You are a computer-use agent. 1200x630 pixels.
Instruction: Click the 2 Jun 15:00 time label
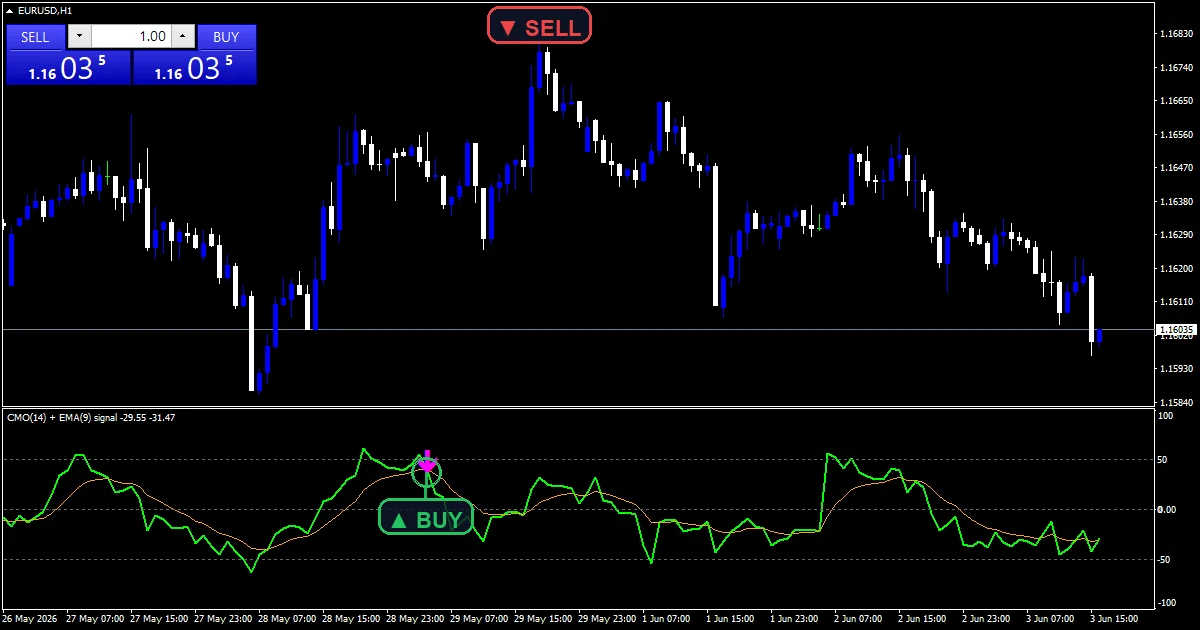click(x=923, y=619)
